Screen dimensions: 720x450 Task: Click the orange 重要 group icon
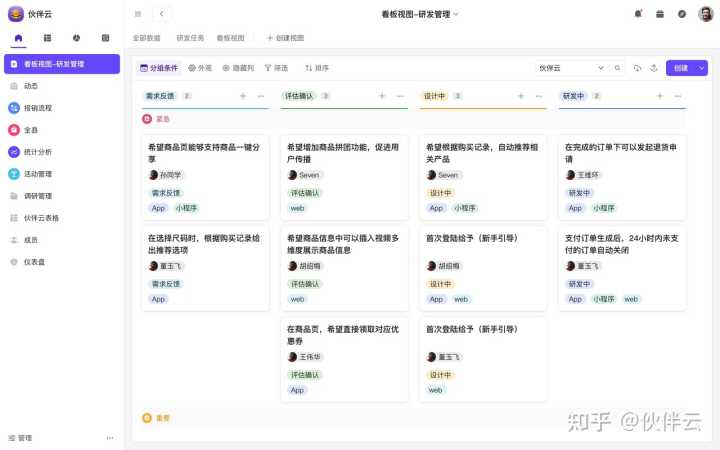[x=147, y=418]
